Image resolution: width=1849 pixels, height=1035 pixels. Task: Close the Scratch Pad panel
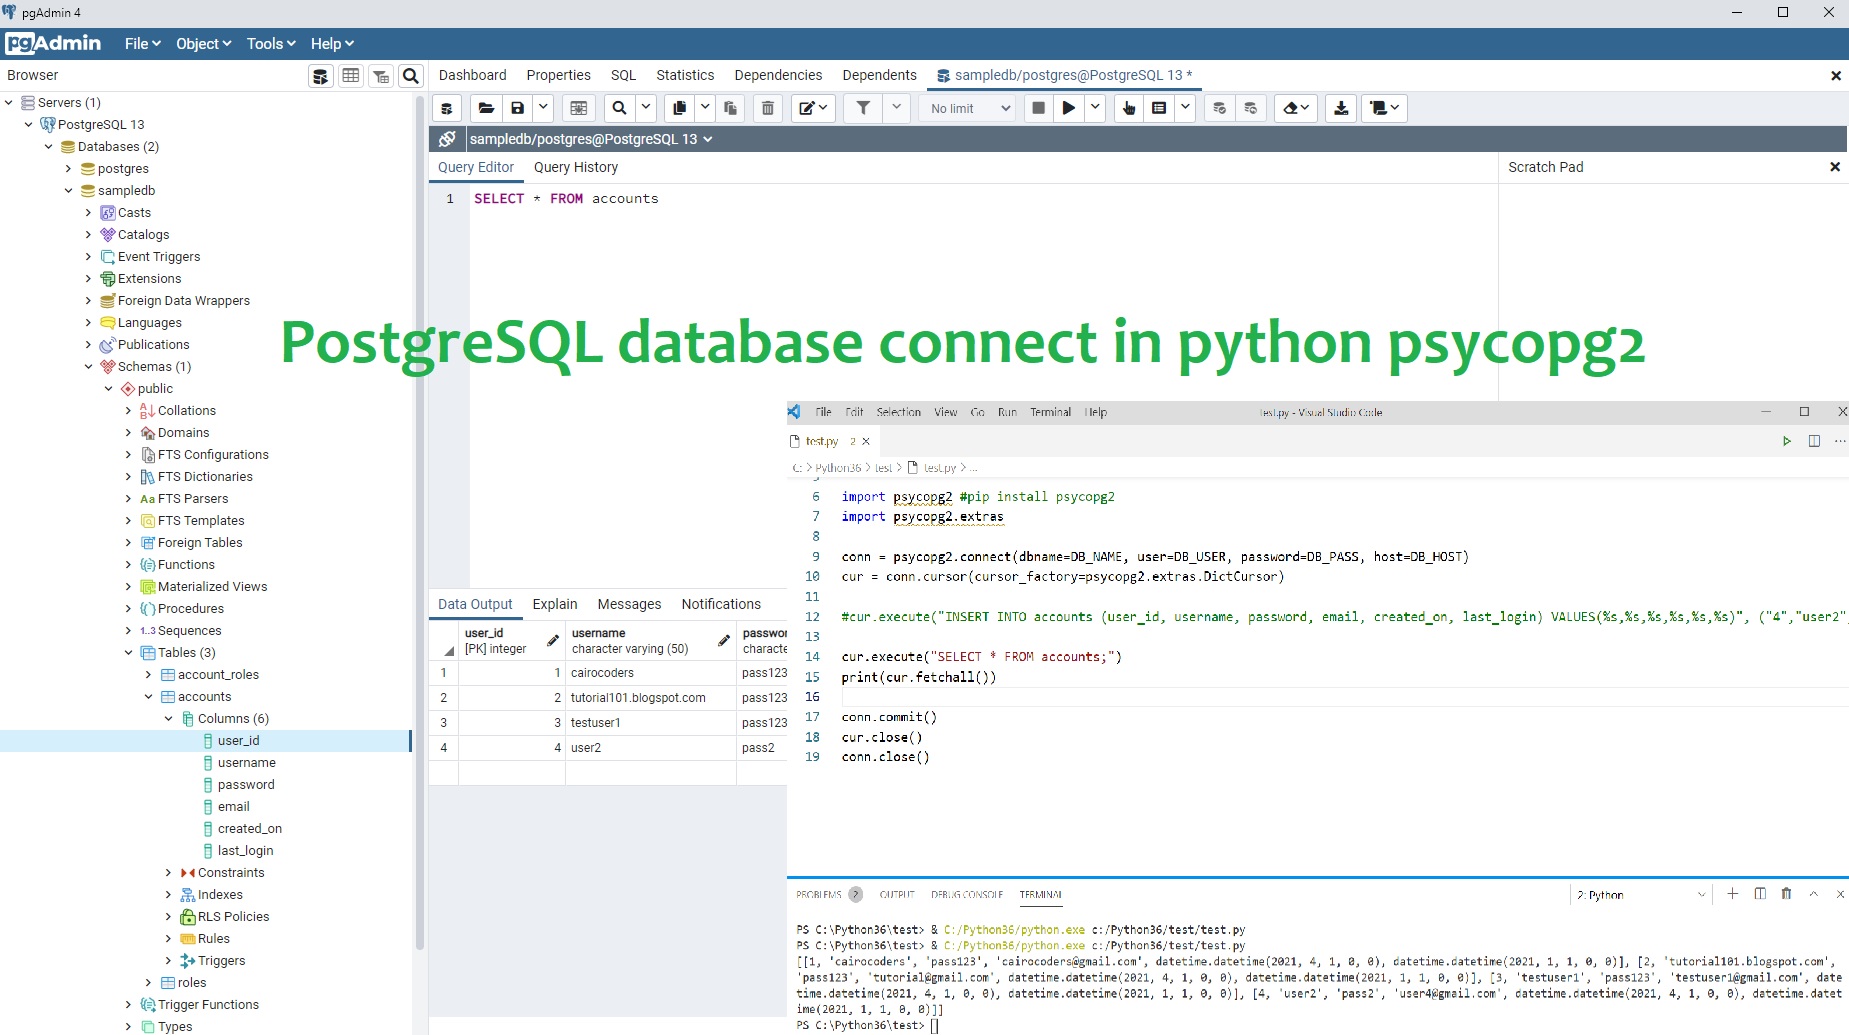(x=1835, y=167)
